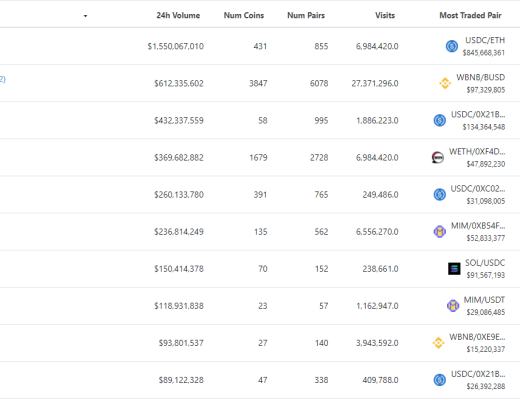Open the WBNB/0XE9E... pair link
520x400 pixels.
477,337
